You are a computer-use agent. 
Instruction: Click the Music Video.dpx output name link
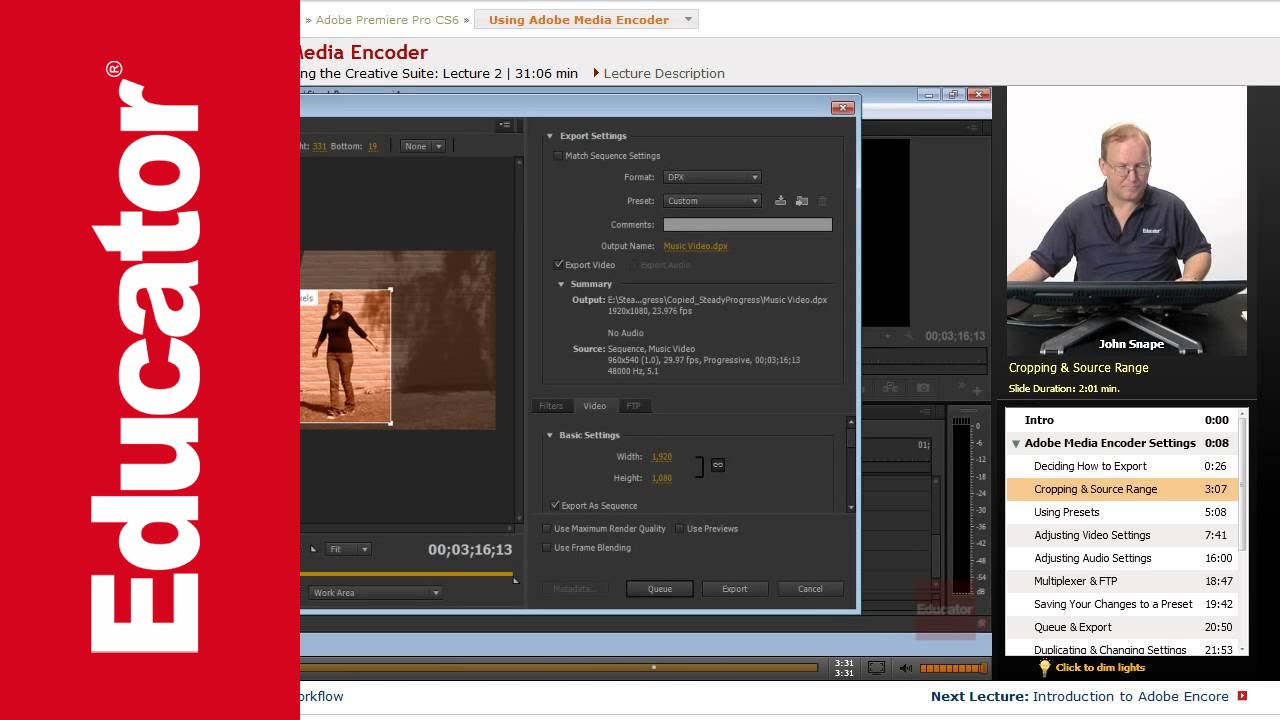tap(695, 246)
